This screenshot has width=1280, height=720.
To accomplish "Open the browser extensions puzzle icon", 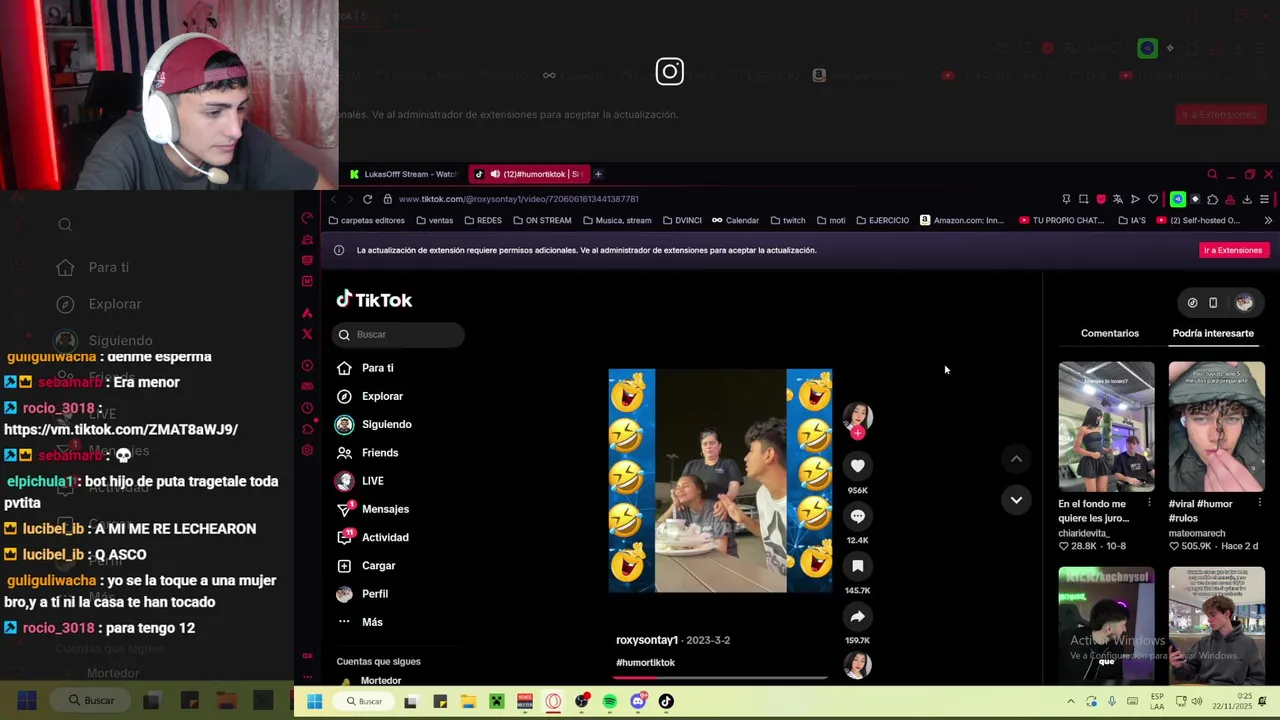I will pos(1212,199).
